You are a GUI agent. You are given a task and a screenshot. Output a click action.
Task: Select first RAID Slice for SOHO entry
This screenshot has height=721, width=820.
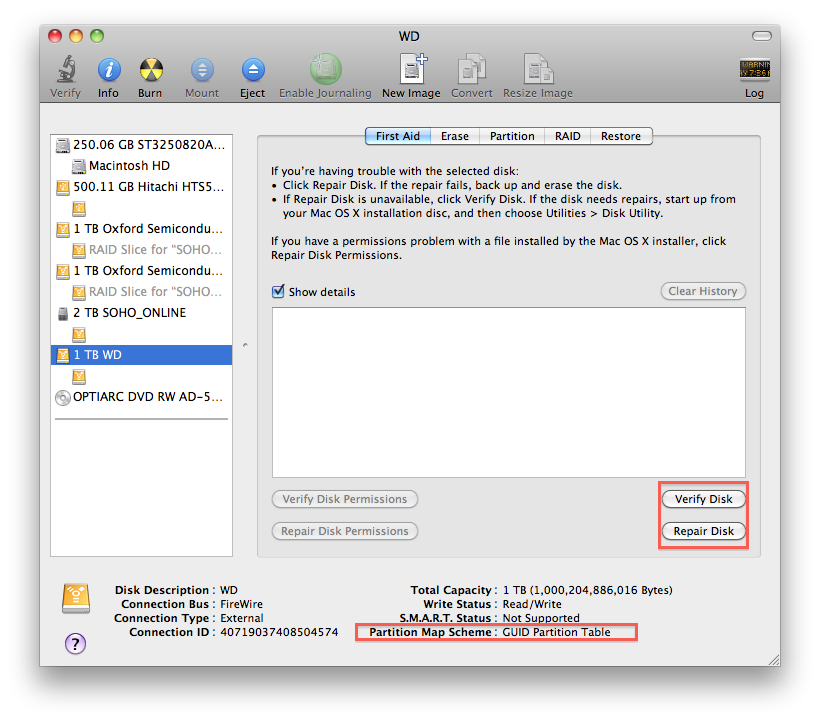coord(141,250)
